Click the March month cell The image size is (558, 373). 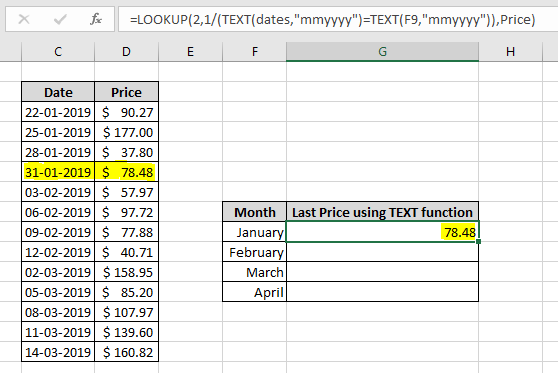click(254, 272)
